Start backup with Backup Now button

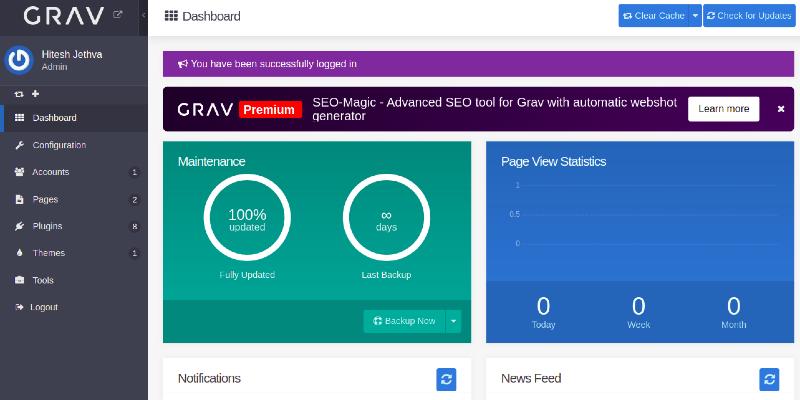click(x=404, y=321)
